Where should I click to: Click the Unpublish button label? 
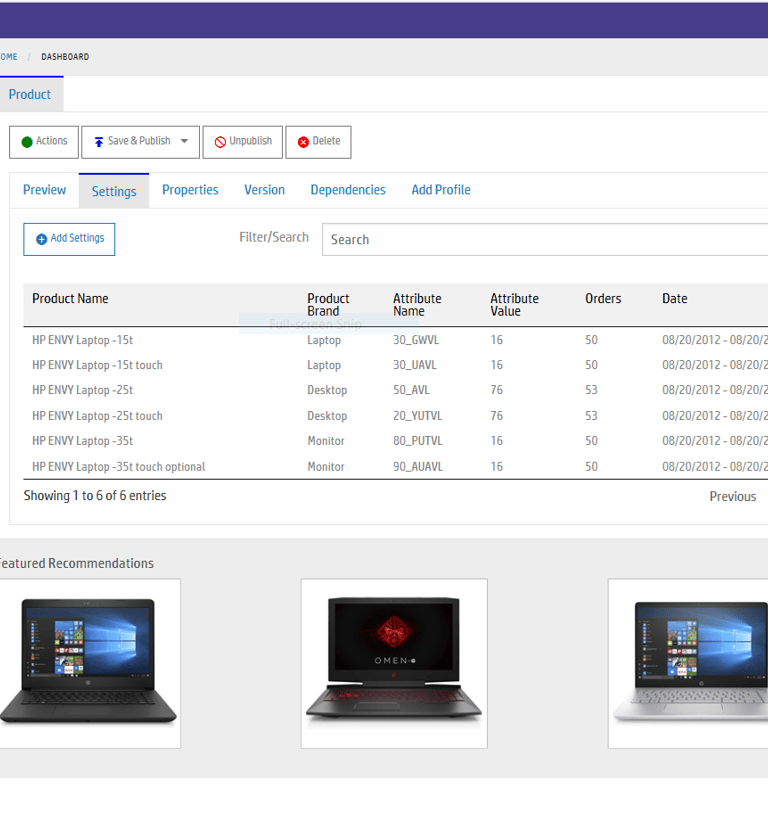click(x=250, y=141)
